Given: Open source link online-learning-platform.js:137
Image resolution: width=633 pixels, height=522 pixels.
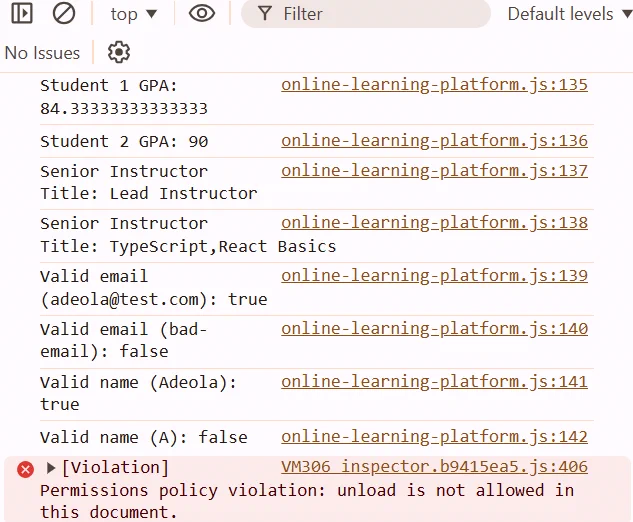Looking at the screenshot, I should (434, 170).
